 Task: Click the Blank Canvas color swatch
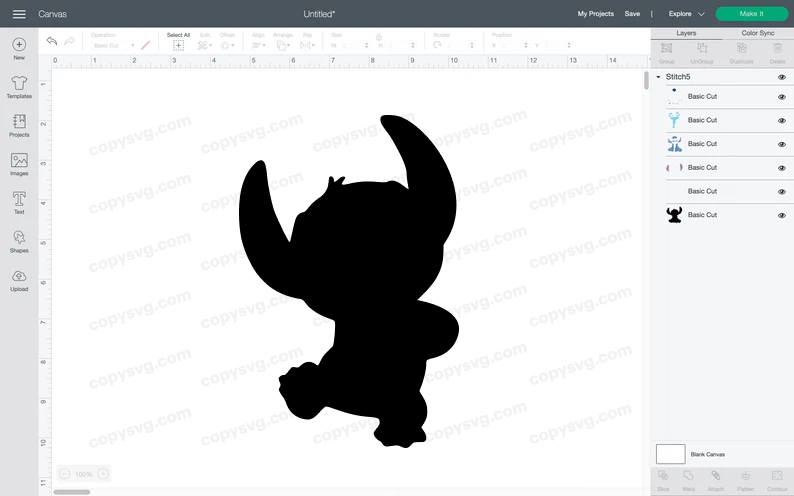670,454
